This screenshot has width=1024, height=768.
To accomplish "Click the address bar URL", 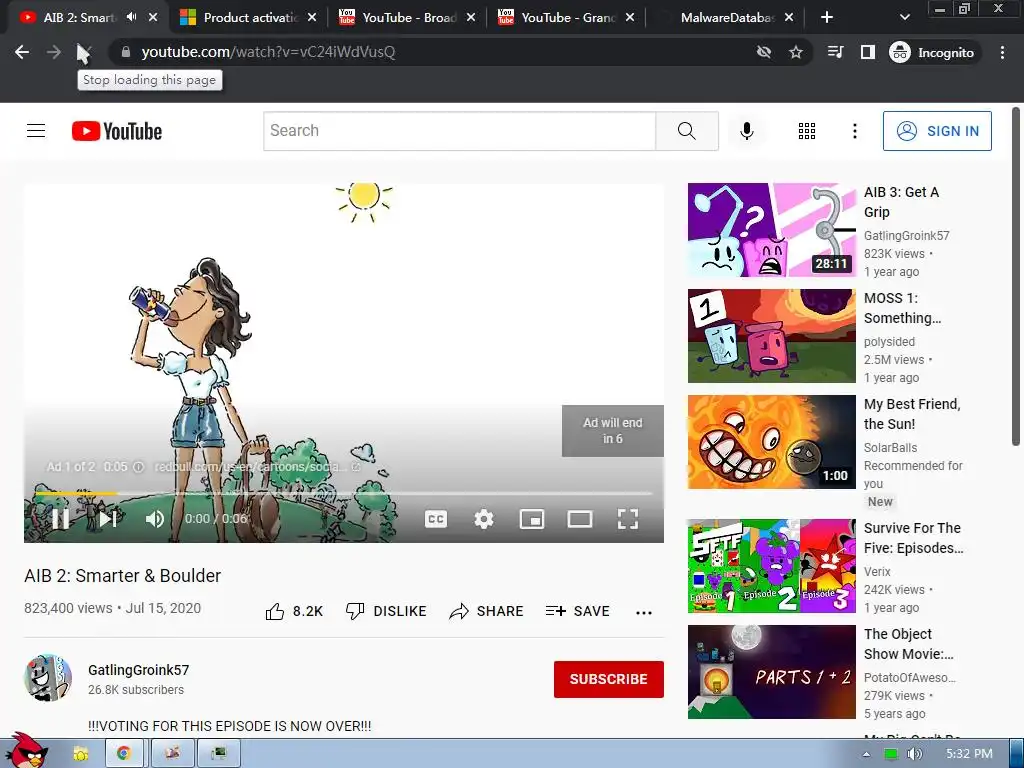I will pos(268,52).
